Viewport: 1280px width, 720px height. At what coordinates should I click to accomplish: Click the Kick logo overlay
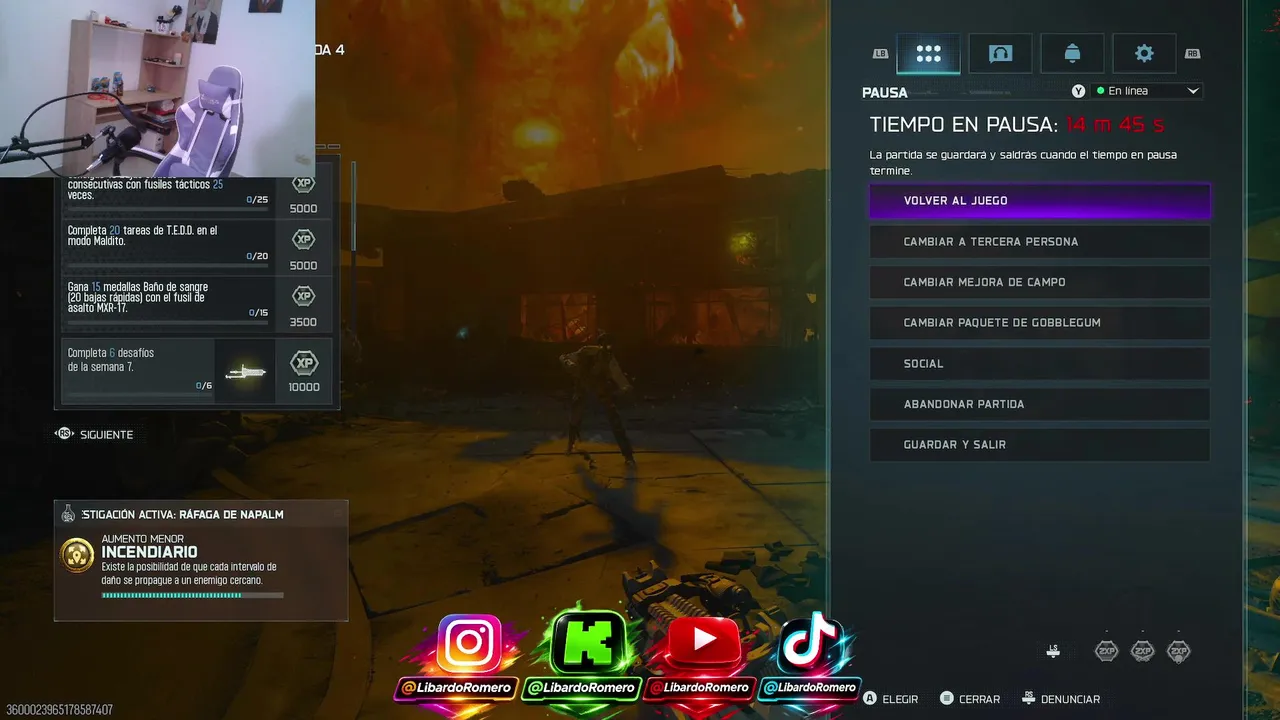coord(588,642)
